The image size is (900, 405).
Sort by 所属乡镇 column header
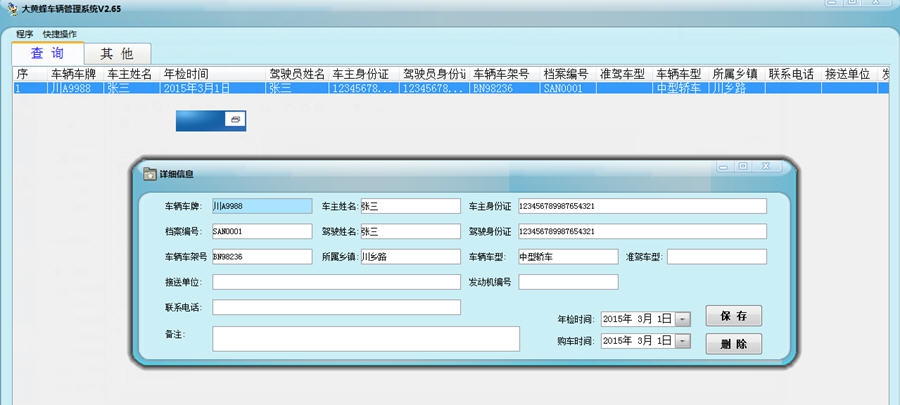click(x=736, y=74)
